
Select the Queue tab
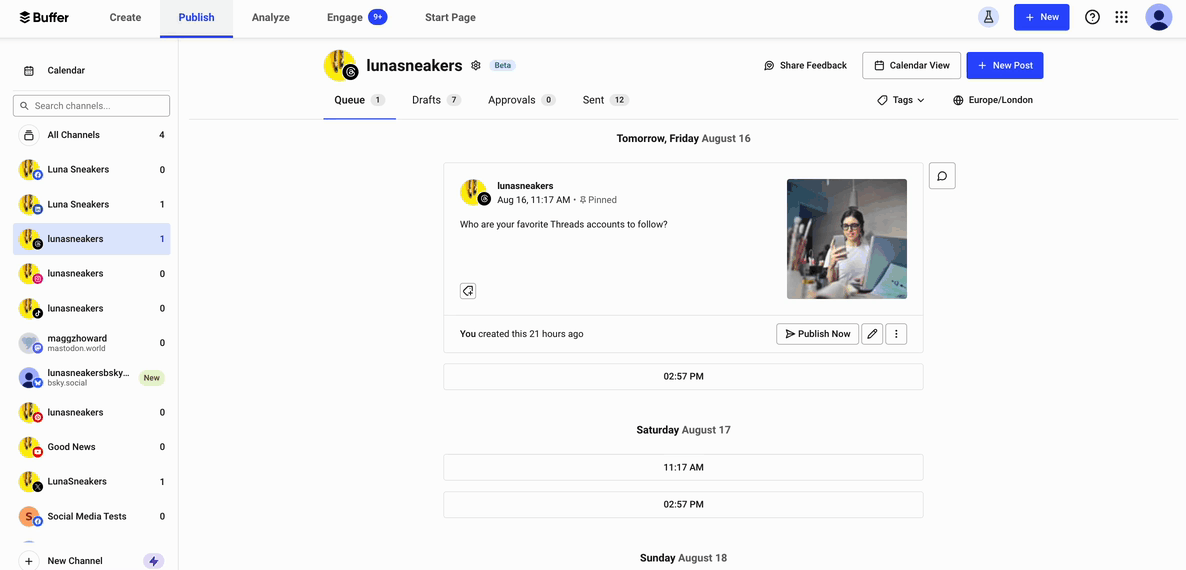point(359,100)
